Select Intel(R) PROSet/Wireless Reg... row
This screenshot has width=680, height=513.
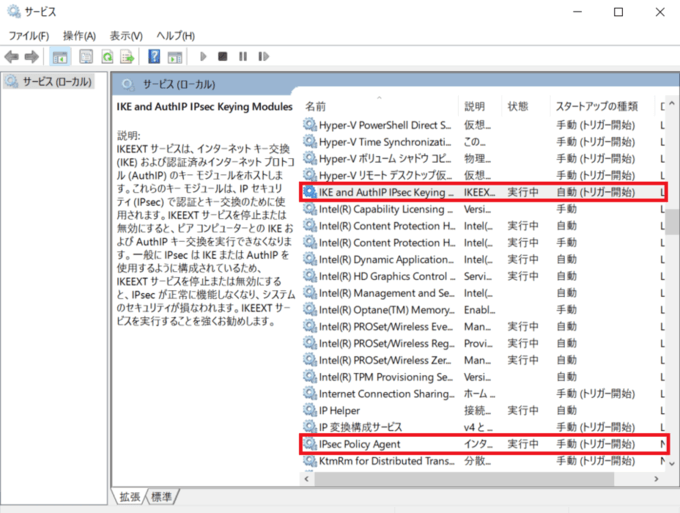[x=483, y=343]
